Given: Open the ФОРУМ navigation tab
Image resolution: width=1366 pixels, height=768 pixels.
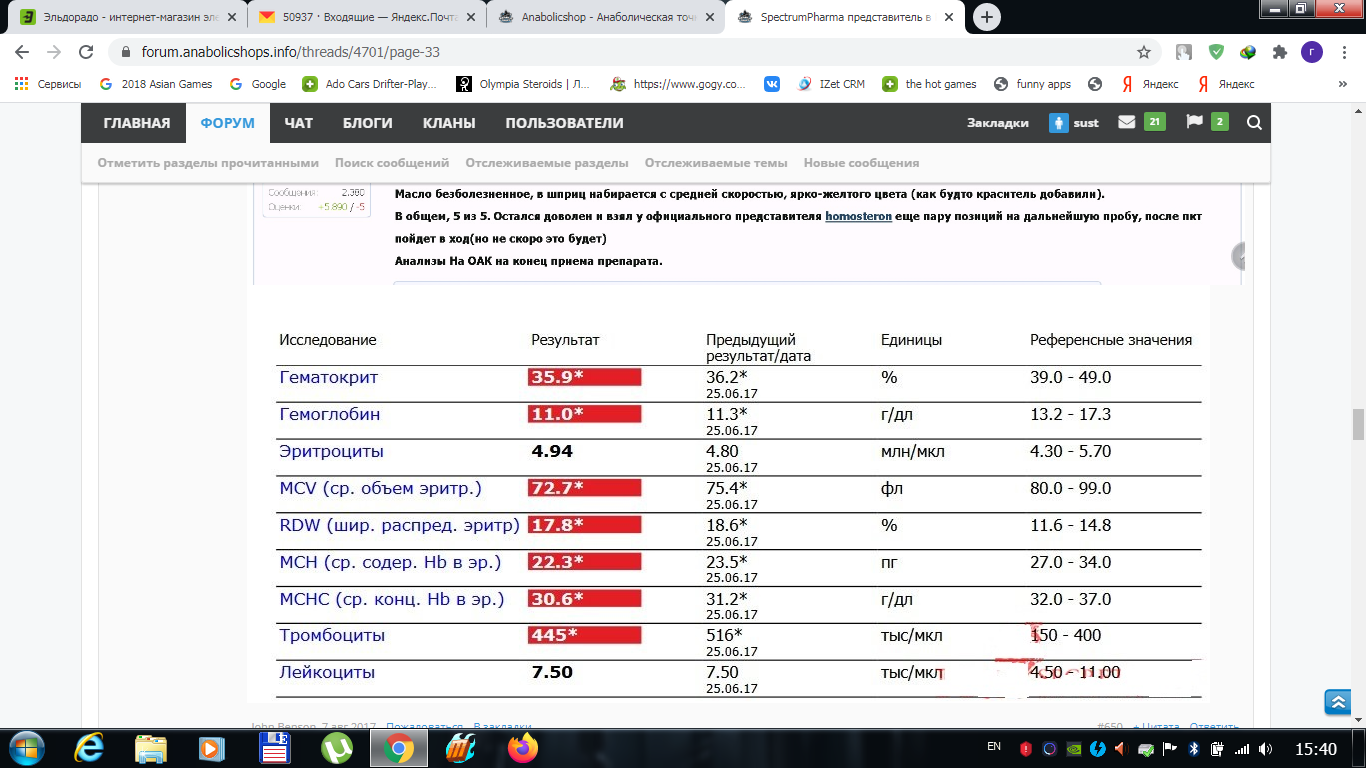Looking at the screenshot, I should click(x=227, y=123).
